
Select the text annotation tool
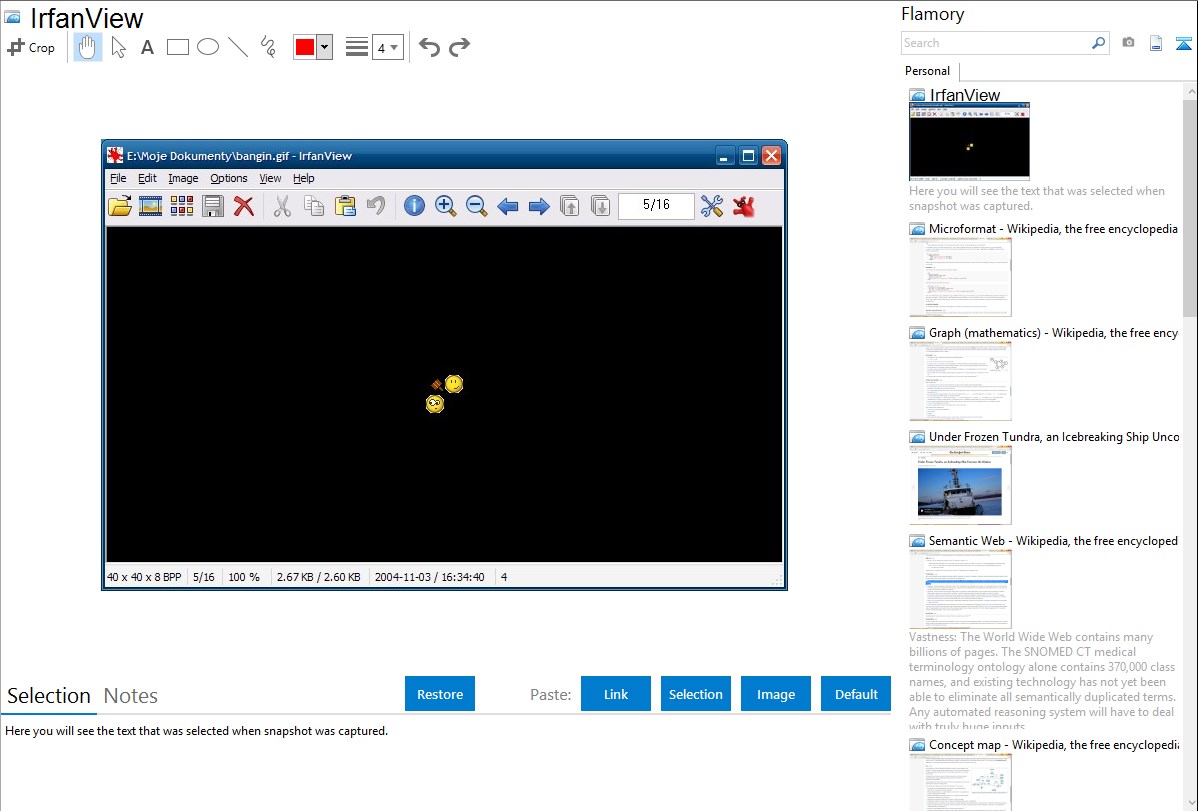coord(147,47)
